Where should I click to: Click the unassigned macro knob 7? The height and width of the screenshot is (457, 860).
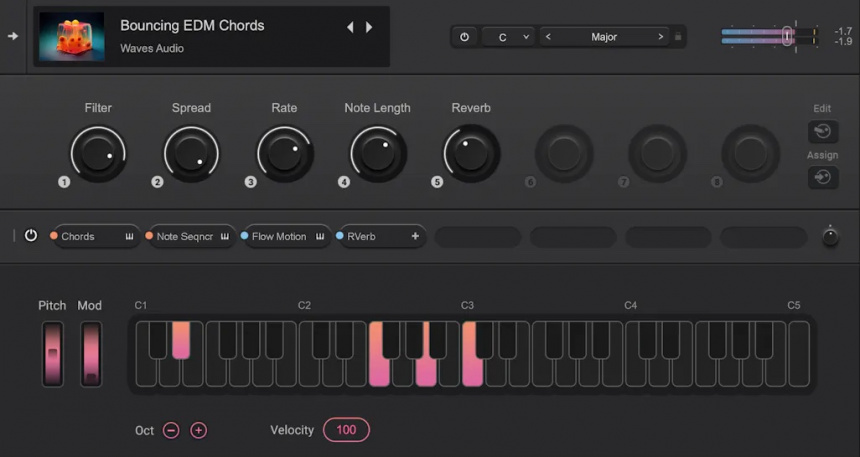coord(657,153)
